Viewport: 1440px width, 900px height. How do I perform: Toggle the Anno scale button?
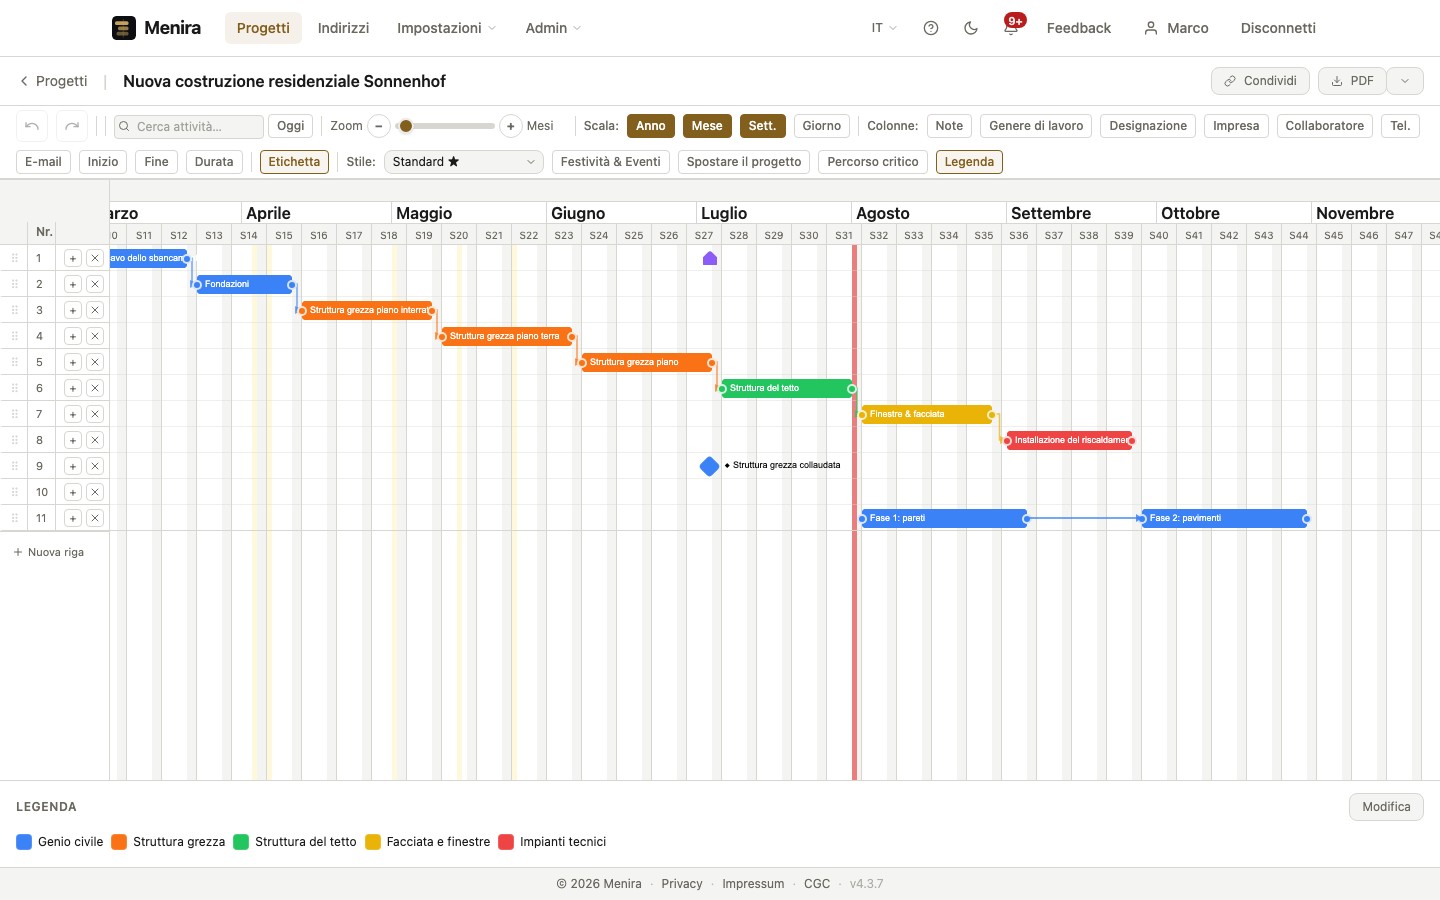tap(651, 126)
